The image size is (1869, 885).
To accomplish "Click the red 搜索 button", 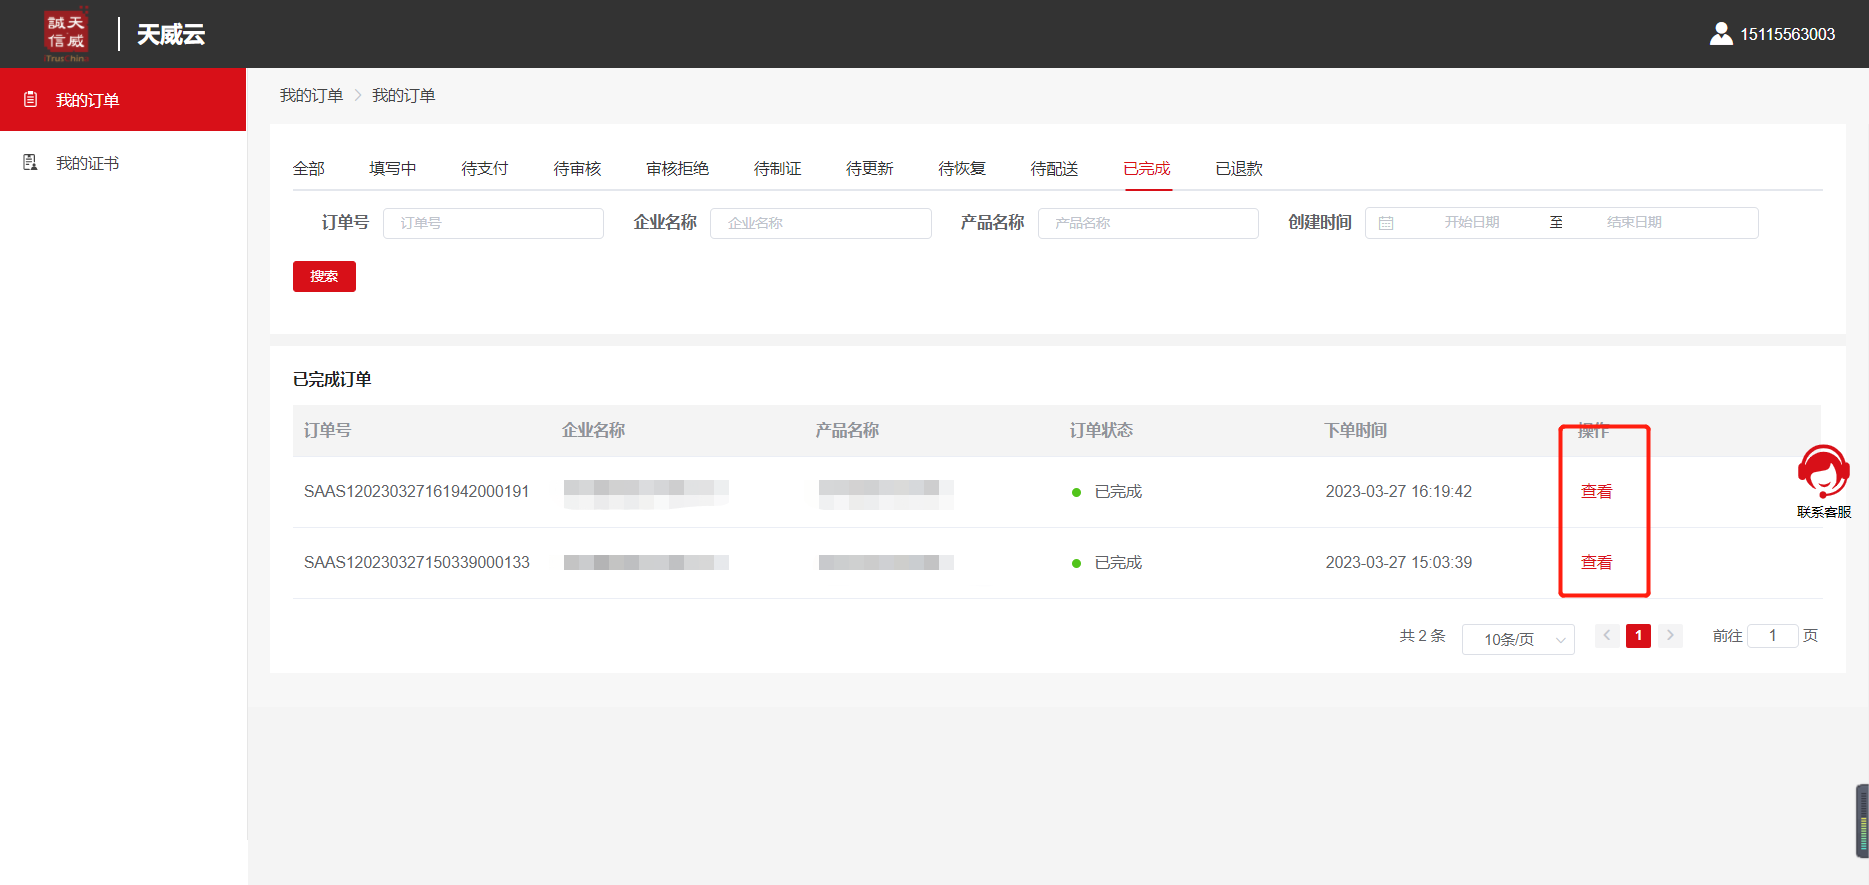I will 324,276.
